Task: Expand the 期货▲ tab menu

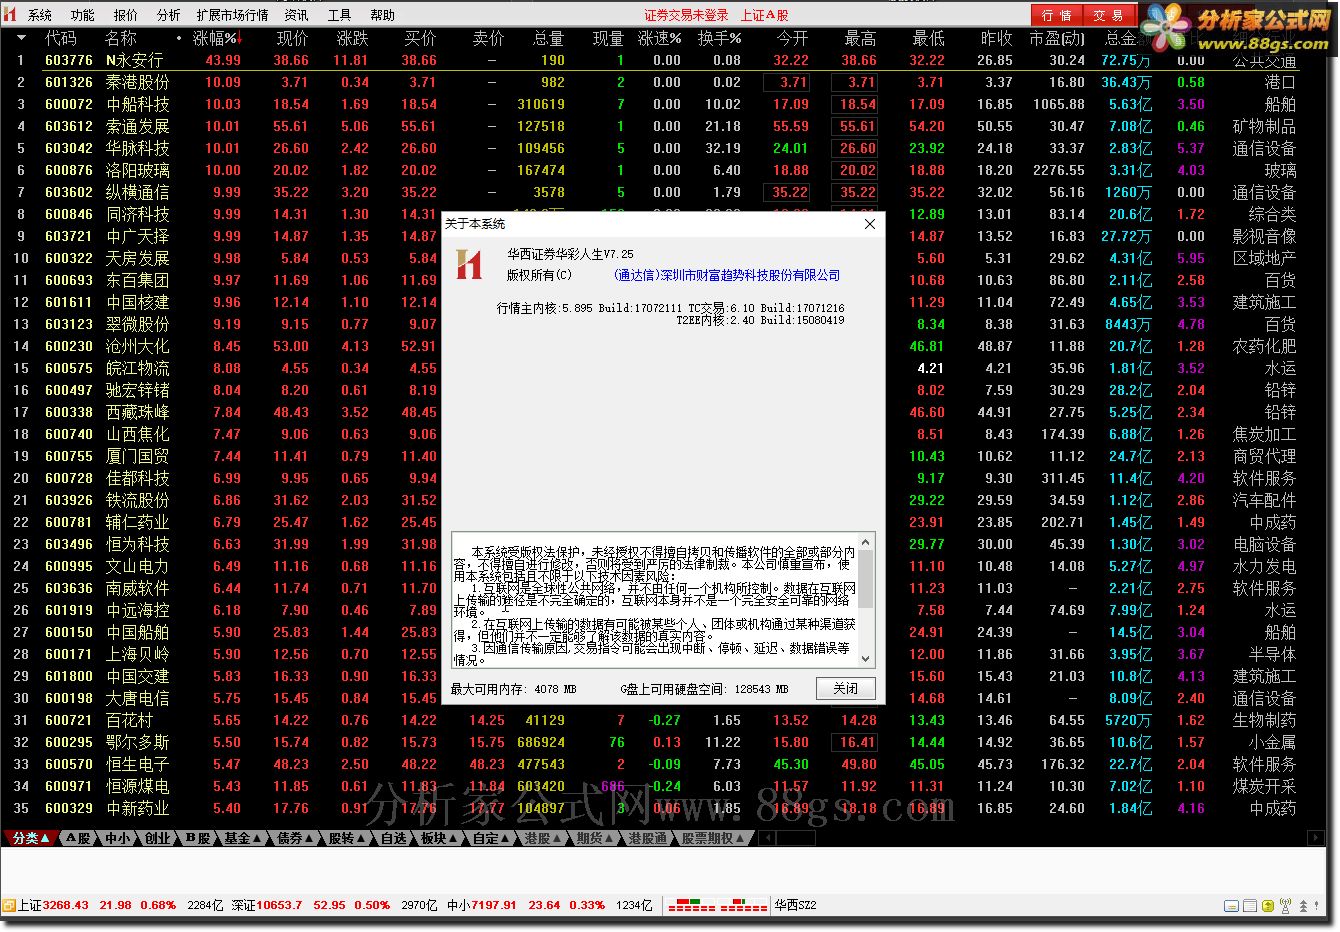Action: point(595,838)
